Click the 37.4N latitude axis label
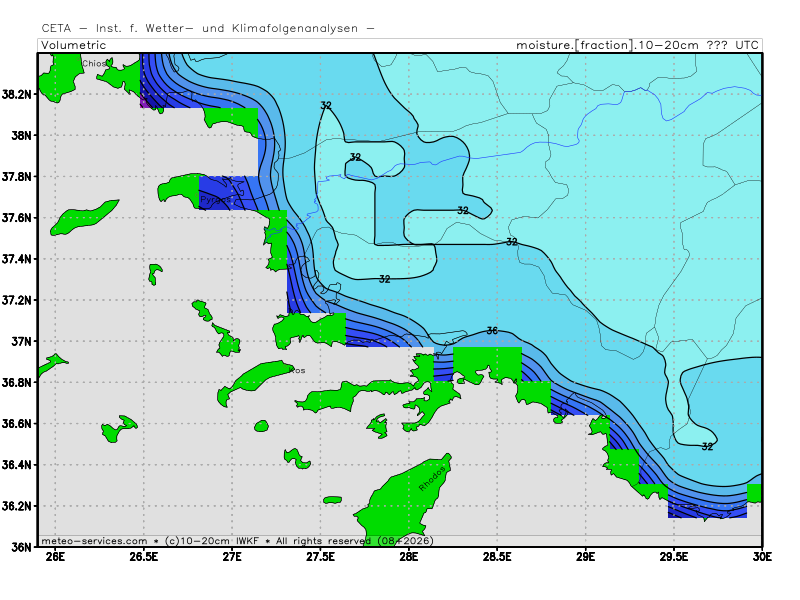Image resolution: width=800 pixels, height=600 pixels. (x=19, y=259)
